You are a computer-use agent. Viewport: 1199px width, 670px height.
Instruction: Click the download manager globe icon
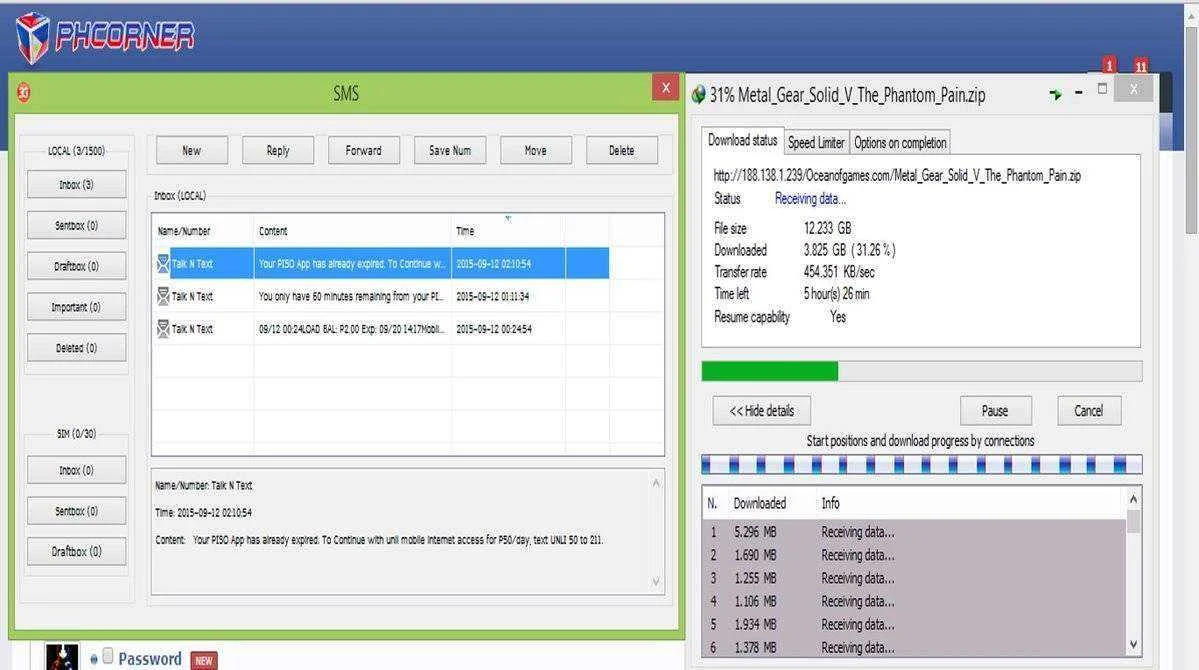[x=698, y=95]
